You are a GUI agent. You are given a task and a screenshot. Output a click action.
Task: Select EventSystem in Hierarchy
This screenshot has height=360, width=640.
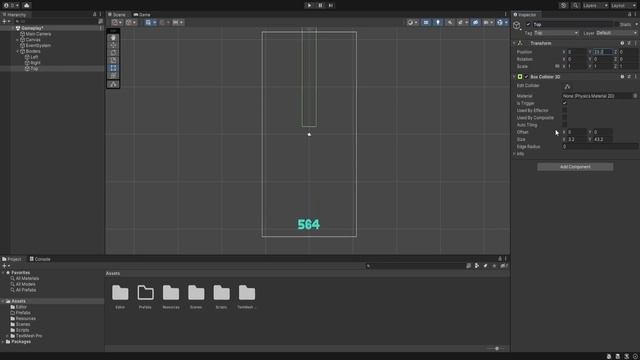(38, 46)
